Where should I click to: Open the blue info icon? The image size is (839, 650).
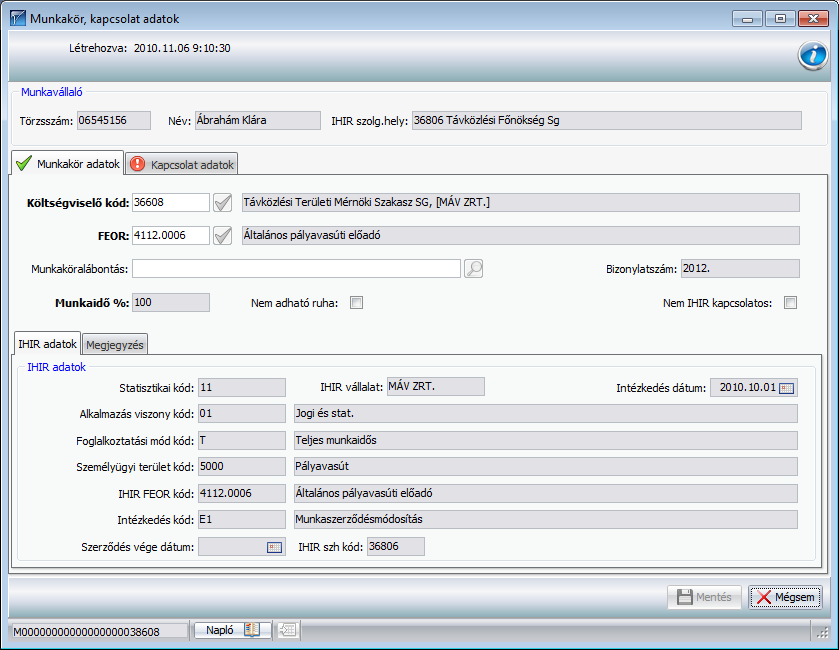pos(812,55)
